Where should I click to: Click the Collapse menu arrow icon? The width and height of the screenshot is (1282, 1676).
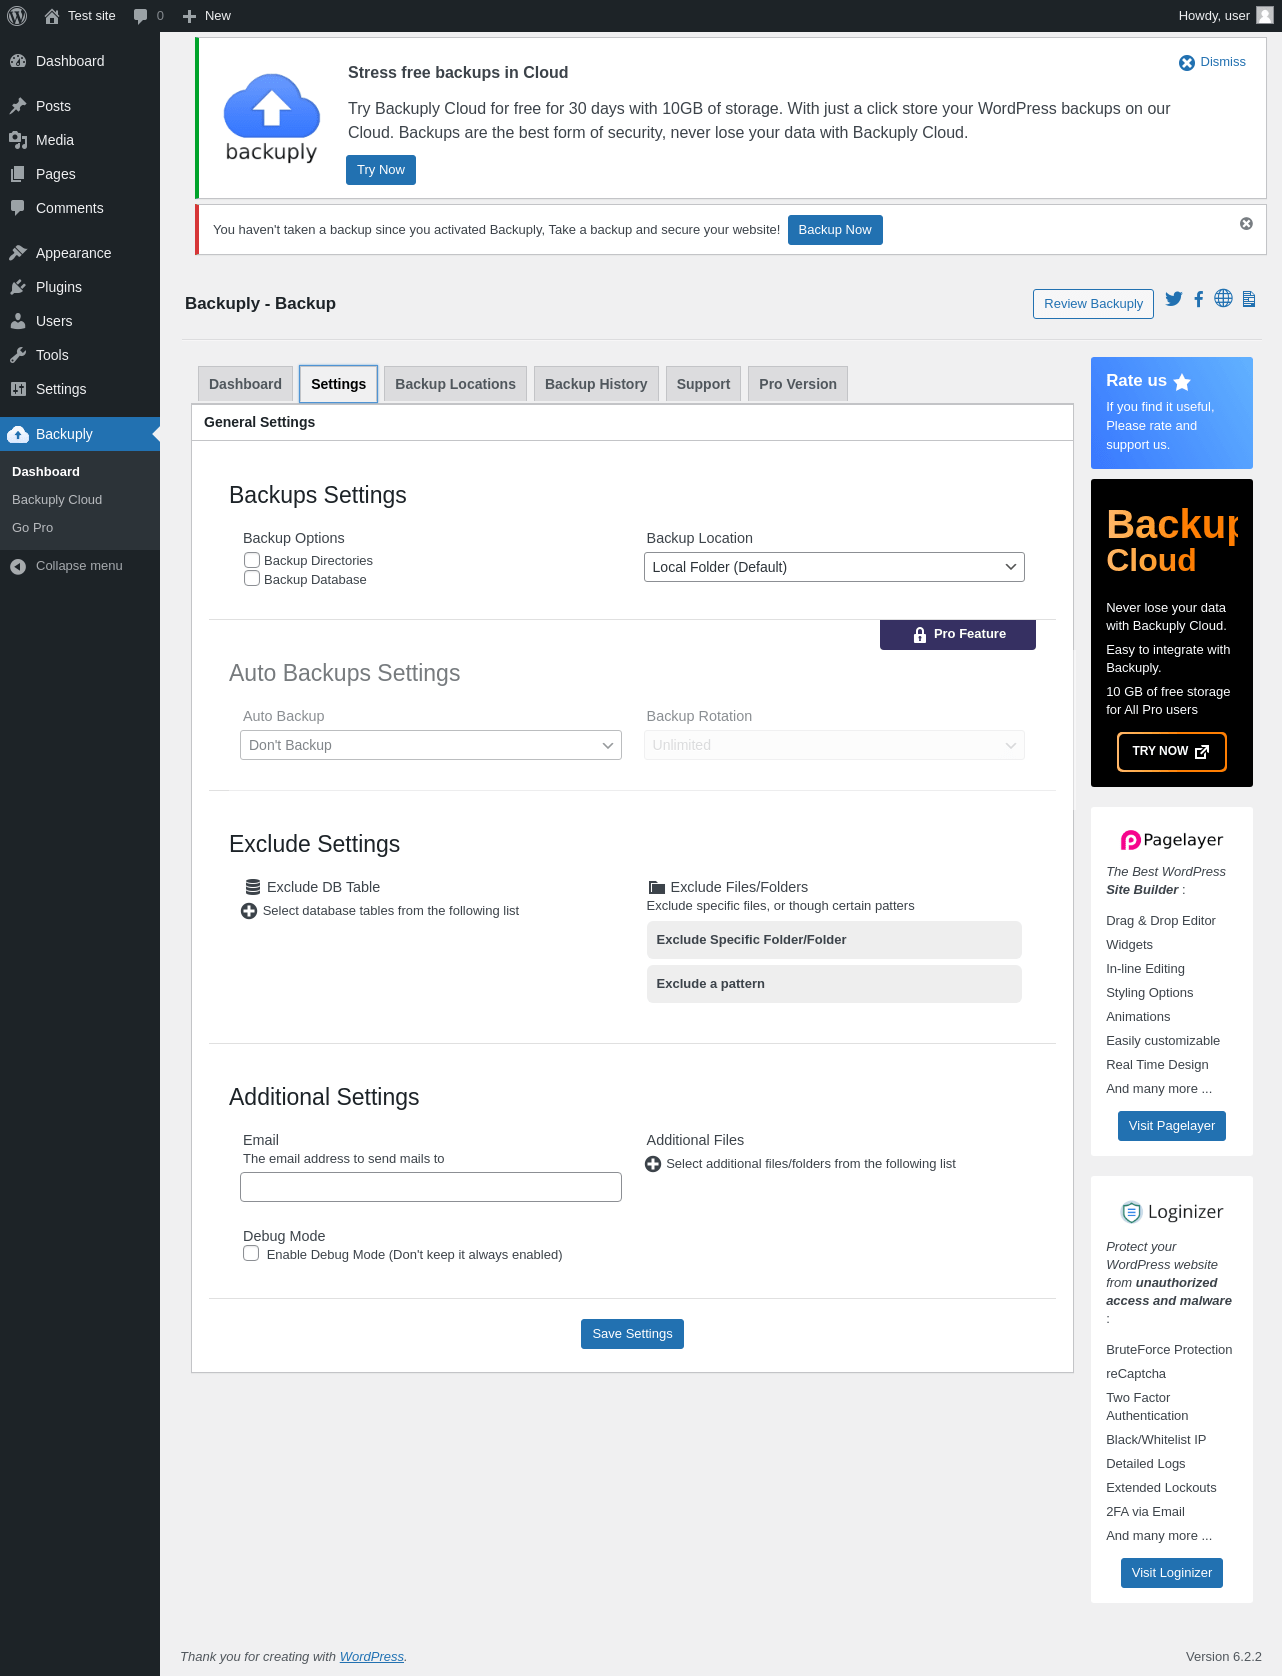coord(18,567)
